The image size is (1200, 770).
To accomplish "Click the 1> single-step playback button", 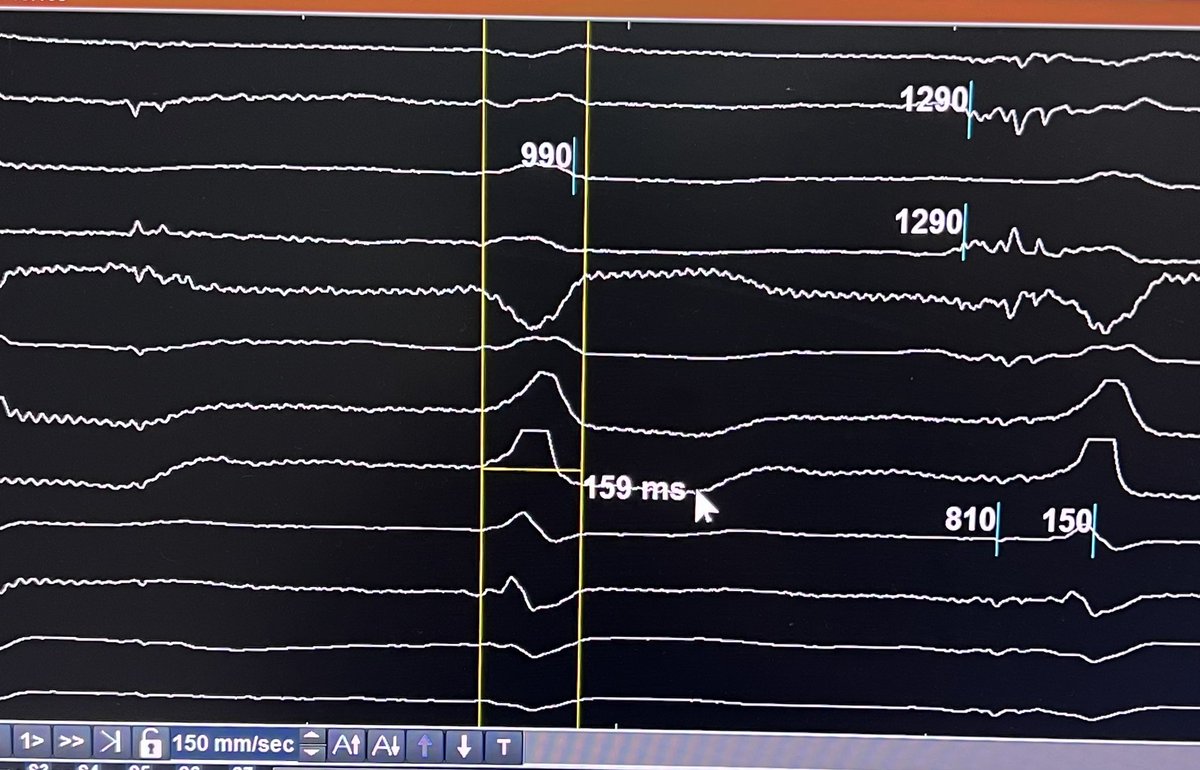I will coord(33,743).
